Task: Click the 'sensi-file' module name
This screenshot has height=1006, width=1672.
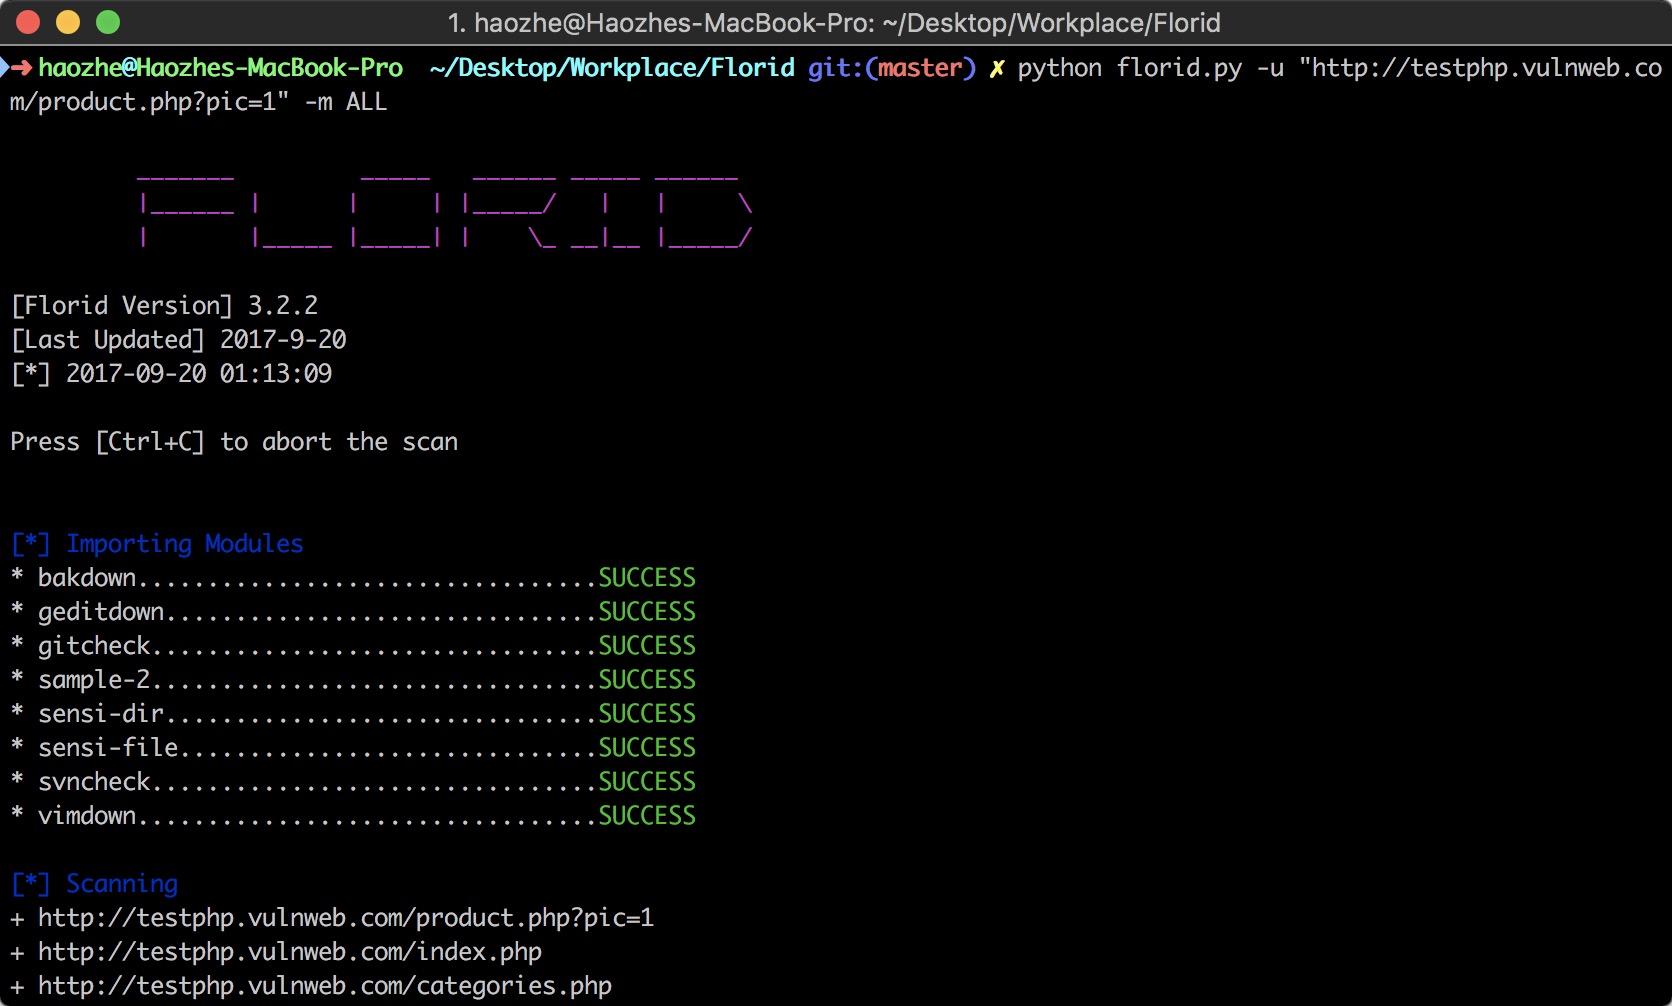Action: click(x=108, y=748)
